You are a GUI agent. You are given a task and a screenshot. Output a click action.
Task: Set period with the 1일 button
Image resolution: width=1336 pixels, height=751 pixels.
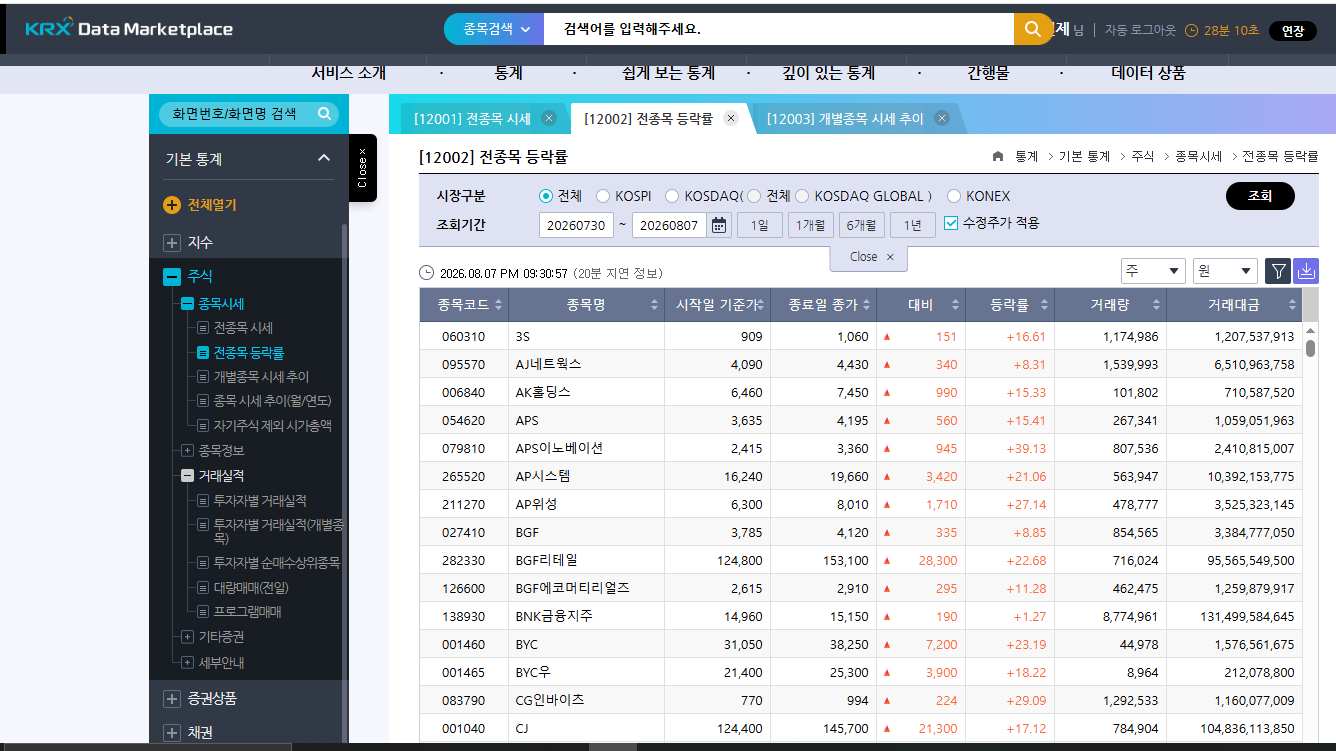point(760,225)
